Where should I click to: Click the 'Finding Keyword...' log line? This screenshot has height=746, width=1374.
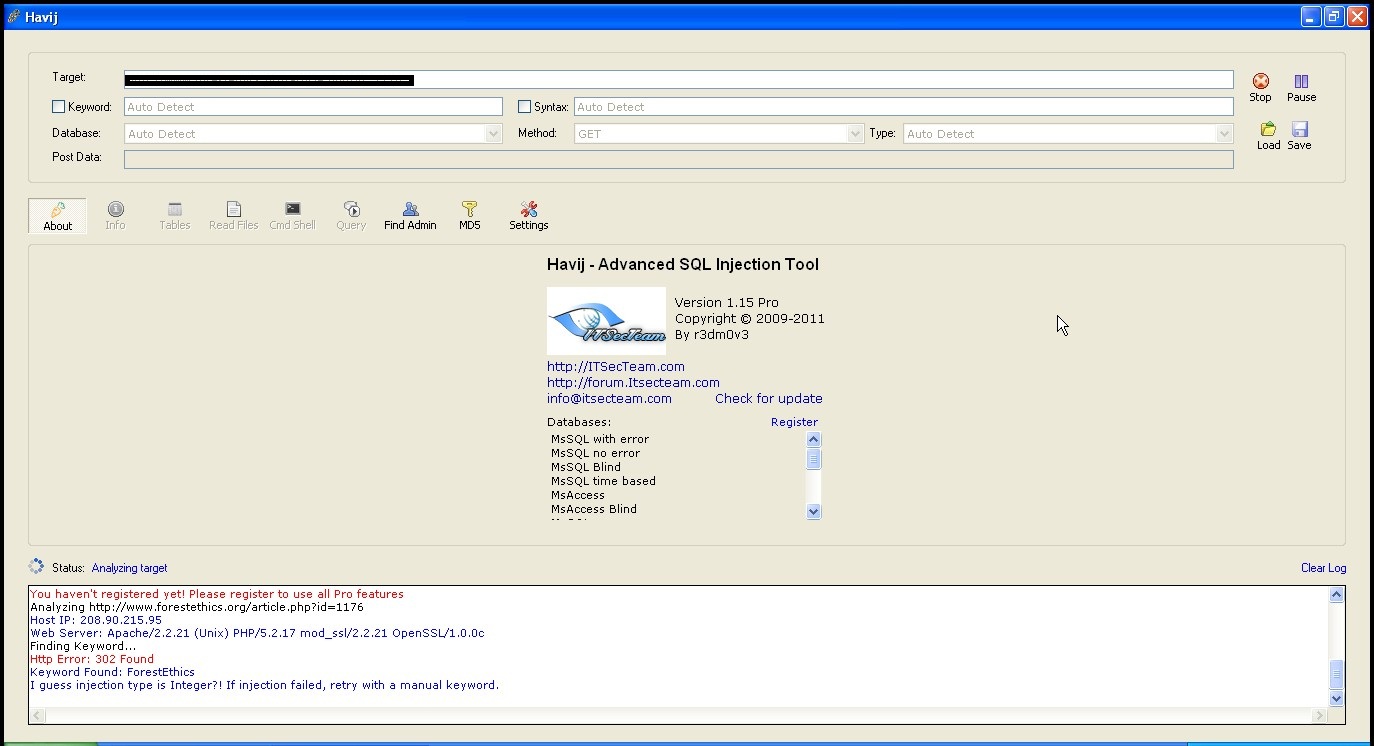coord(83,646)
